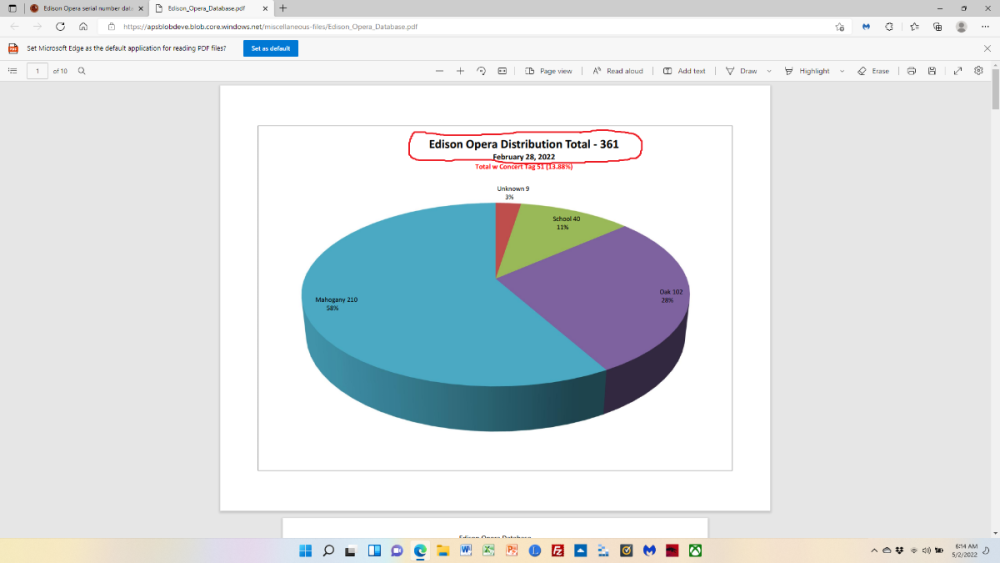Image resolution: width=1000 pixels, height=563 pixels.
Task: Zoom out with the minus icon
Action: [x=439, y=71]
